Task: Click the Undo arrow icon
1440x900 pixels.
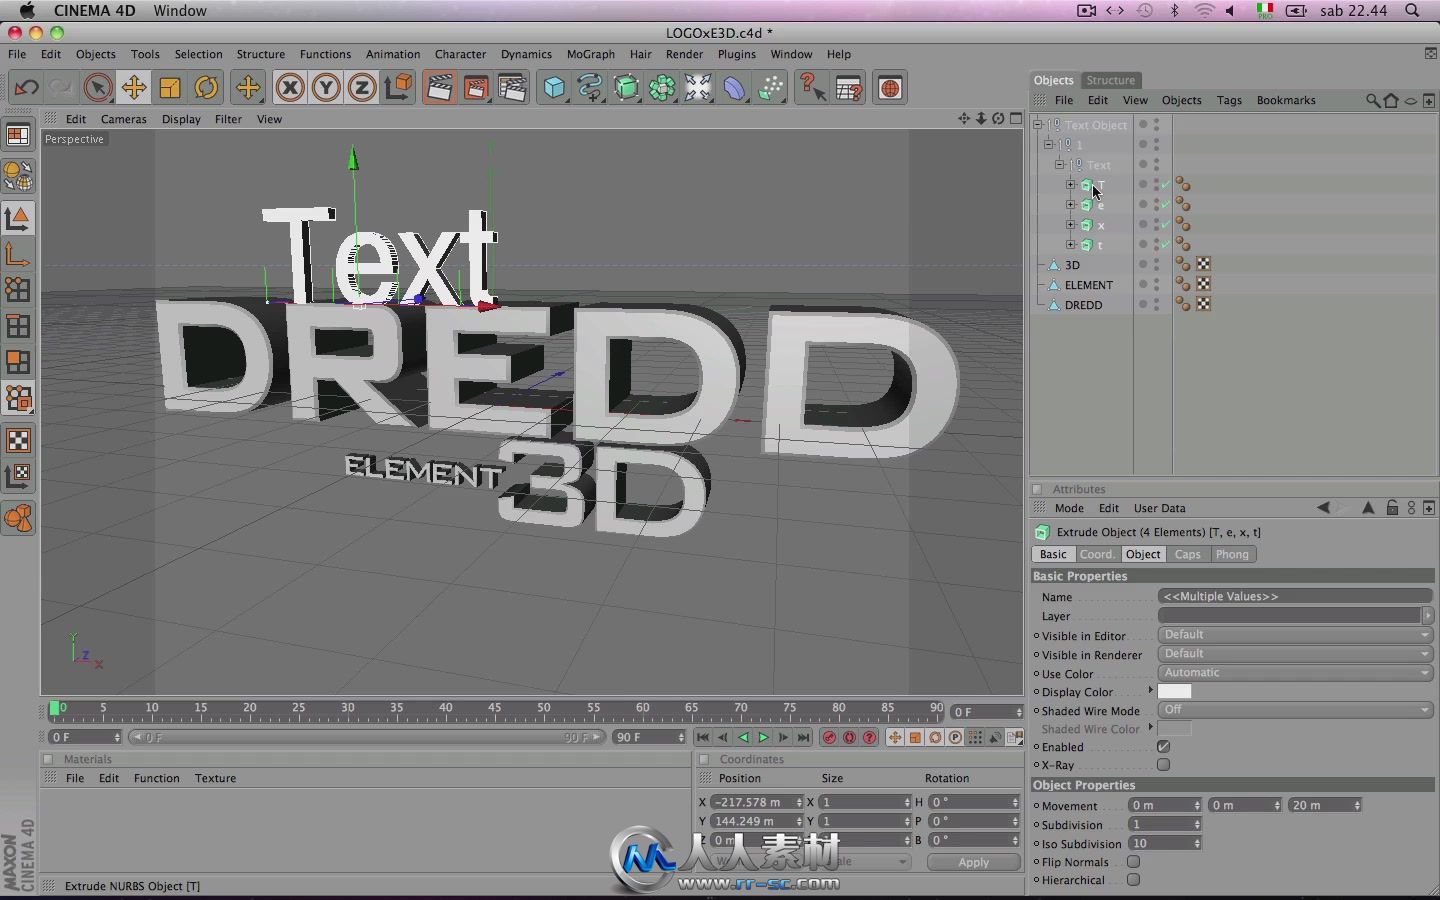Action: click(x=26, y=88)
